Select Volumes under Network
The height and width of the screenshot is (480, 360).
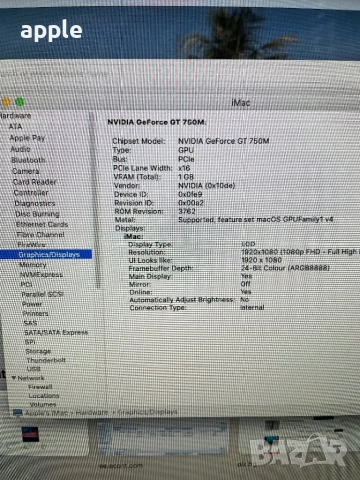(x=43, y=404)
